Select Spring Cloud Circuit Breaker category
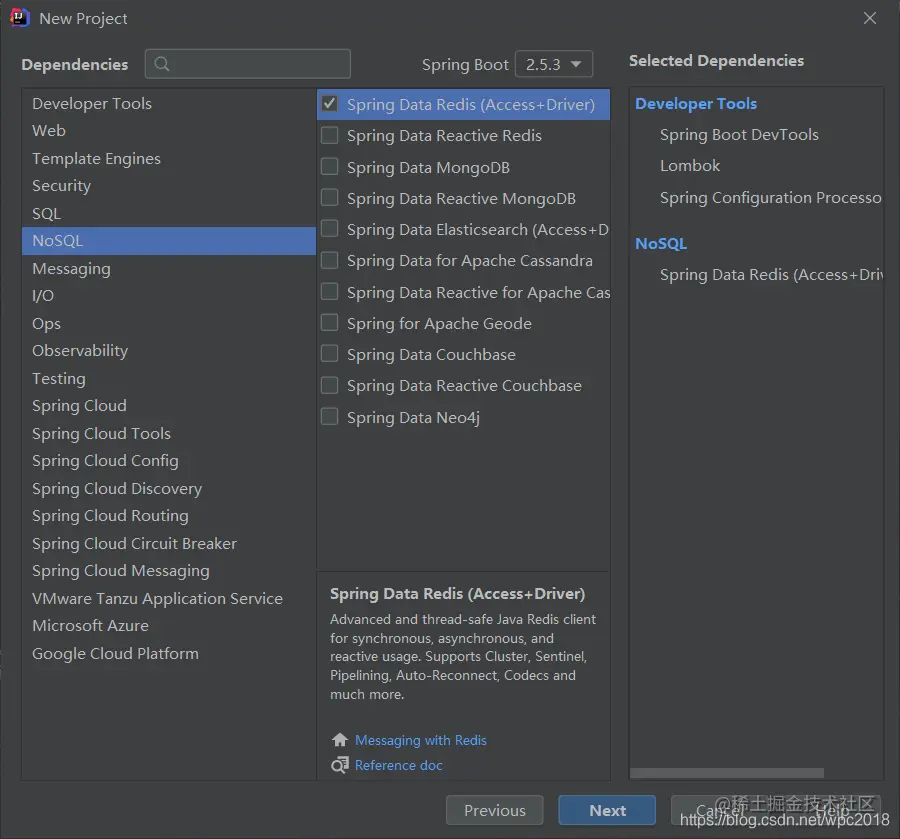The height and width of the screenshot is (839, 900). [x=169, y=543]
